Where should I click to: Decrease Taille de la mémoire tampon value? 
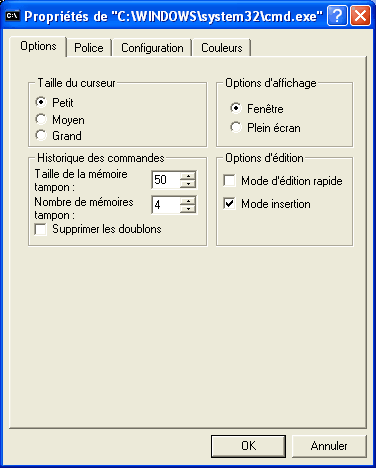[x=188, y=184]
